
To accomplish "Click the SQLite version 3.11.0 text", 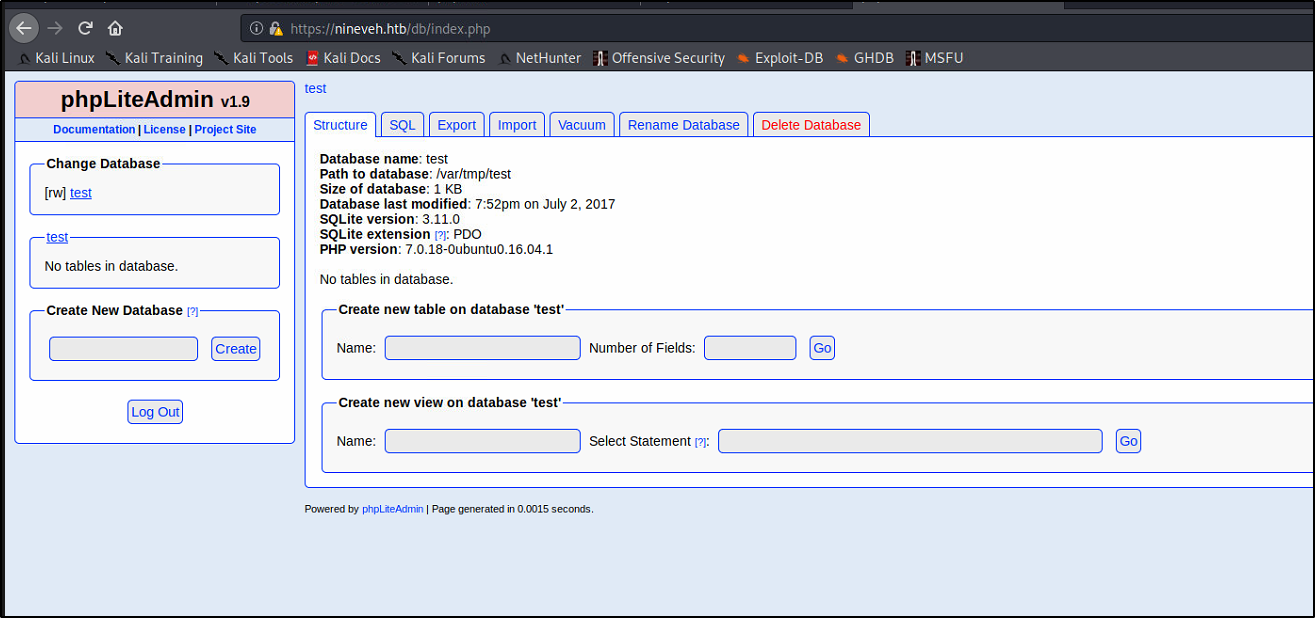I will pos(390,219).
